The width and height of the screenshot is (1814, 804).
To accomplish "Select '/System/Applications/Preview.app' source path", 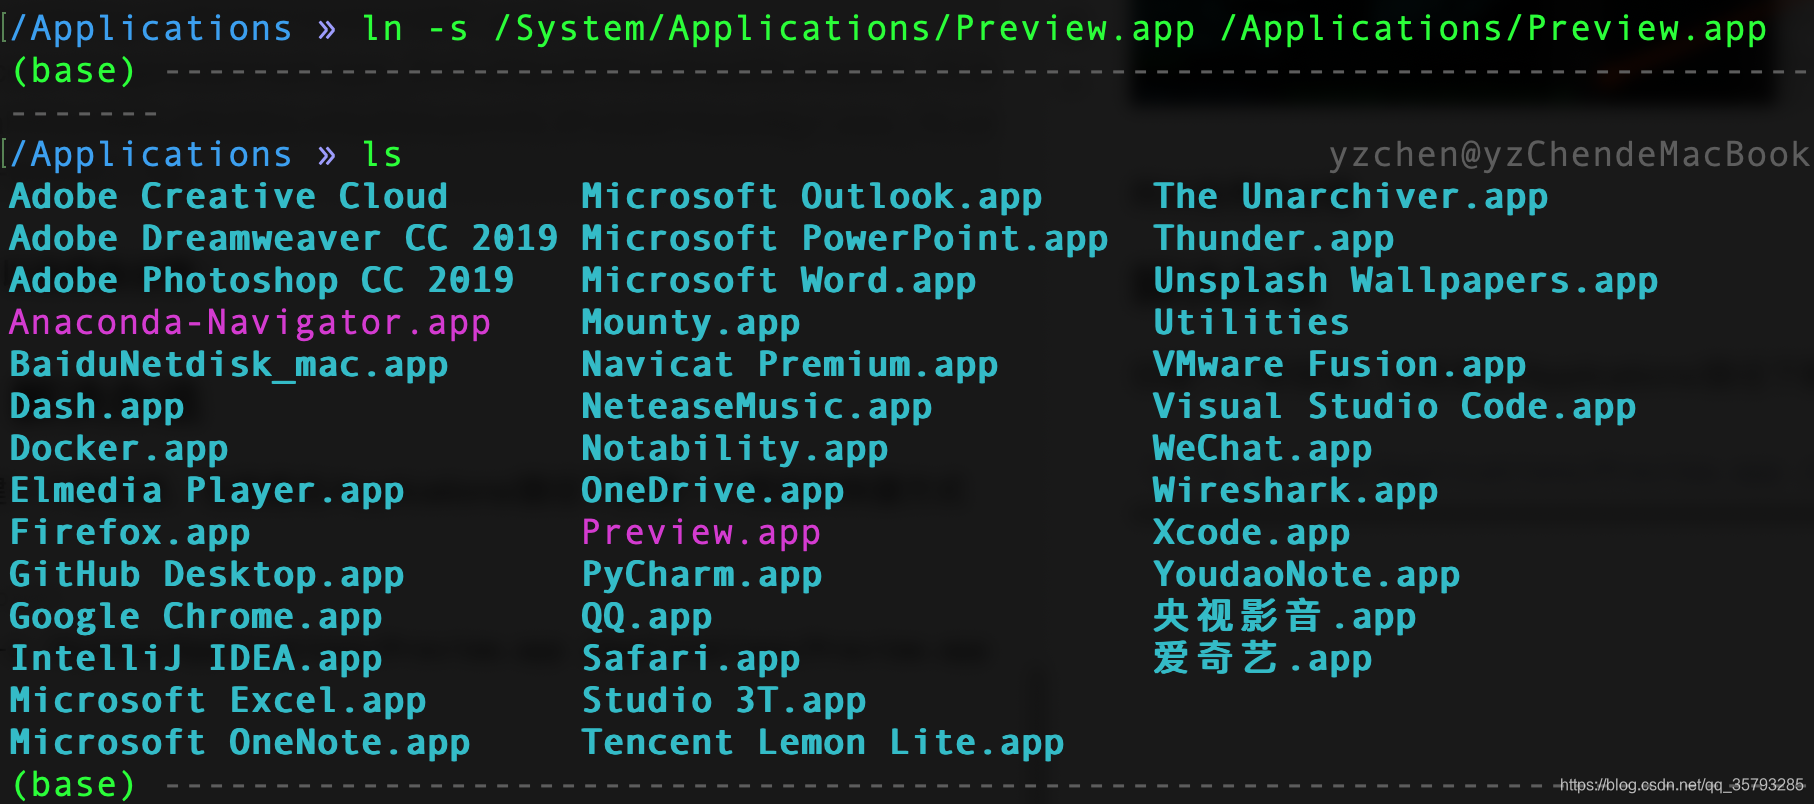I will tap(845, 29).
